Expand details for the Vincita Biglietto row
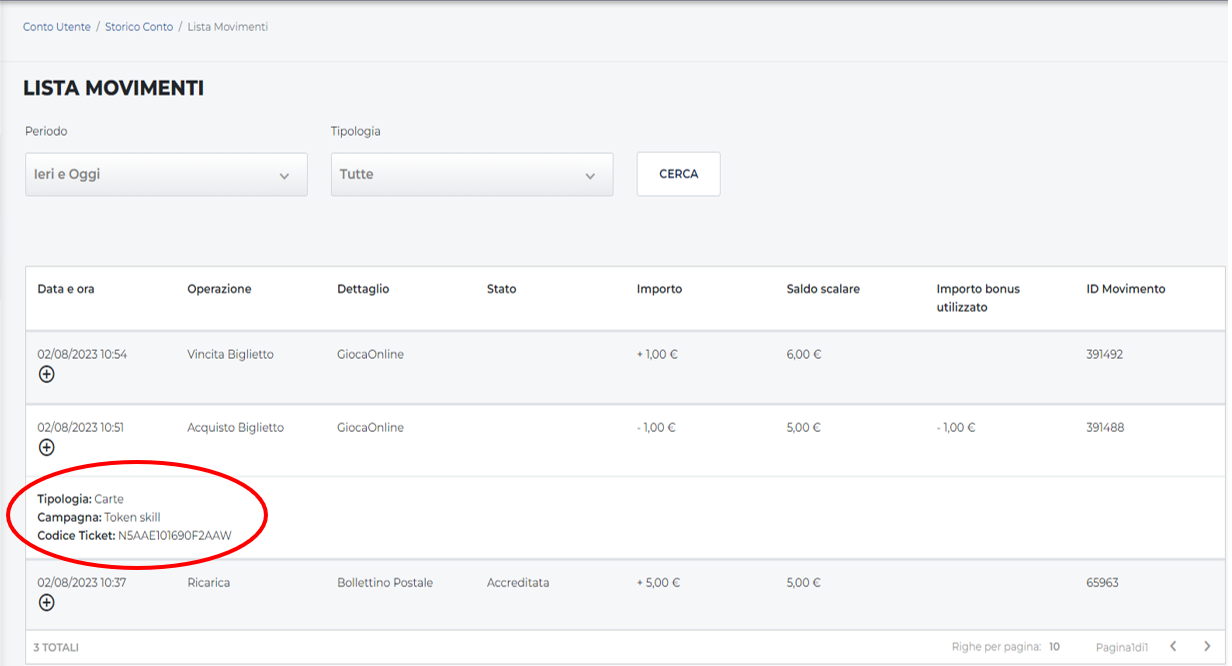Viewport: 1232px width, 666px height. (x=46, y=374)
